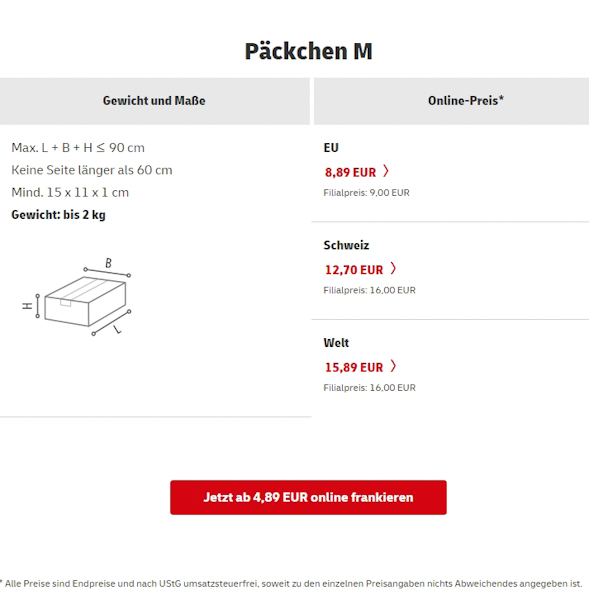Click the 8,89 EUR price link for EU
Image resolution: width=589 pixels, height=600 pixels.
point(350,172)
